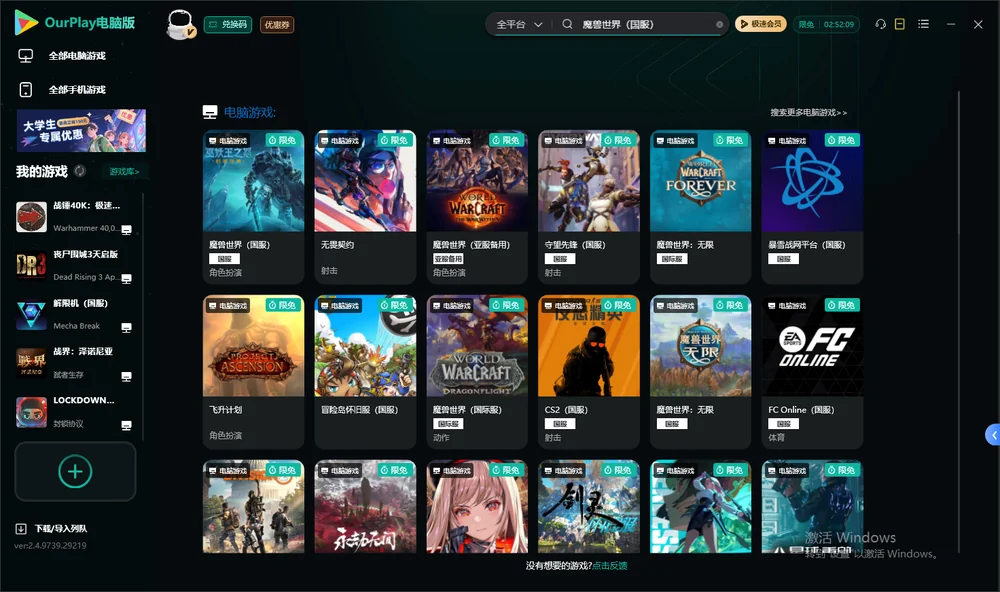1000x592 pixels.
Task: Open the 极速会员 membership button
Action: [x=760, y=24]
